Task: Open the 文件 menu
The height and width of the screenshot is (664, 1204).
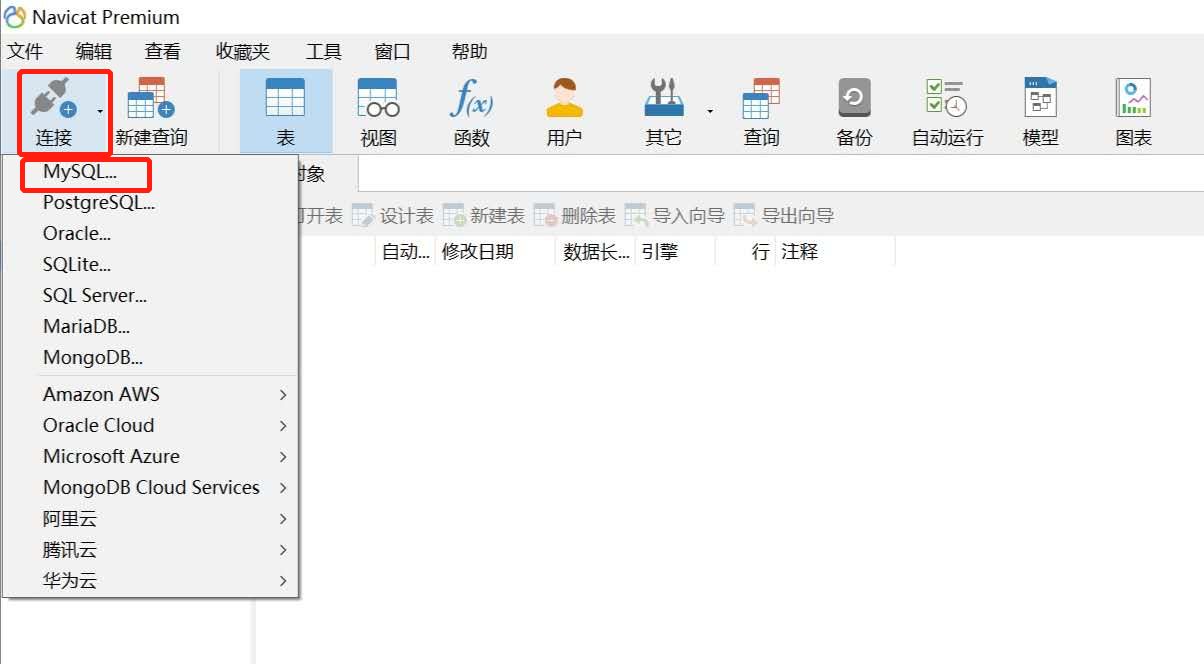Action: [25, 52]
